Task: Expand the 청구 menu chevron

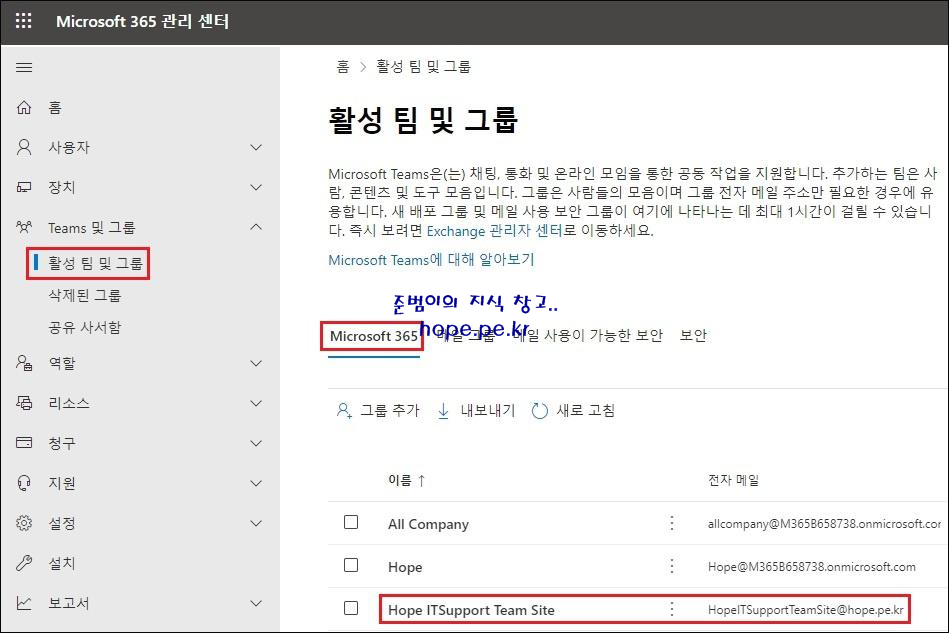Action: [x=256, y=443]
